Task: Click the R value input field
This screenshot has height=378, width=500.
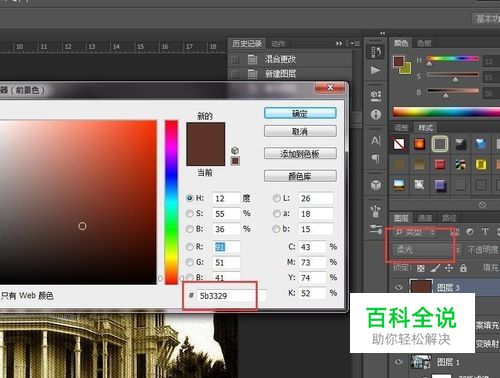Action: click(226, 247)
